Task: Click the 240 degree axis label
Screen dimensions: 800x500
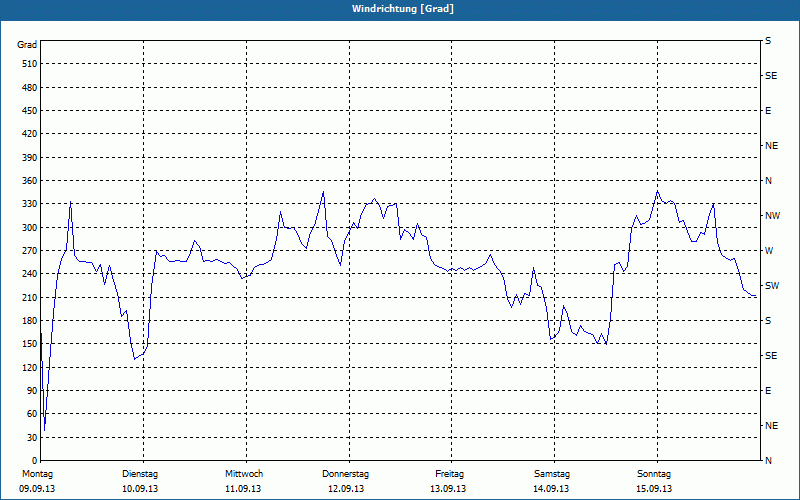Action: [30, 273]
